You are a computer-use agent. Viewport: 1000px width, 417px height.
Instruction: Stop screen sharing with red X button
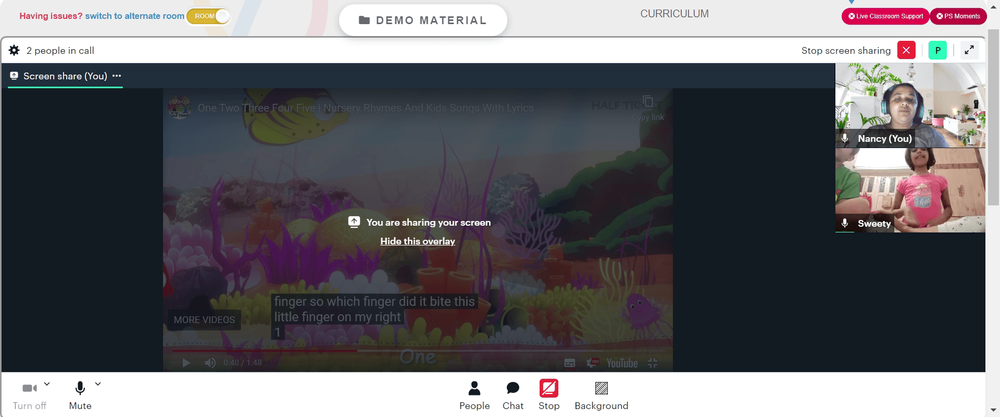coord(906,50)
